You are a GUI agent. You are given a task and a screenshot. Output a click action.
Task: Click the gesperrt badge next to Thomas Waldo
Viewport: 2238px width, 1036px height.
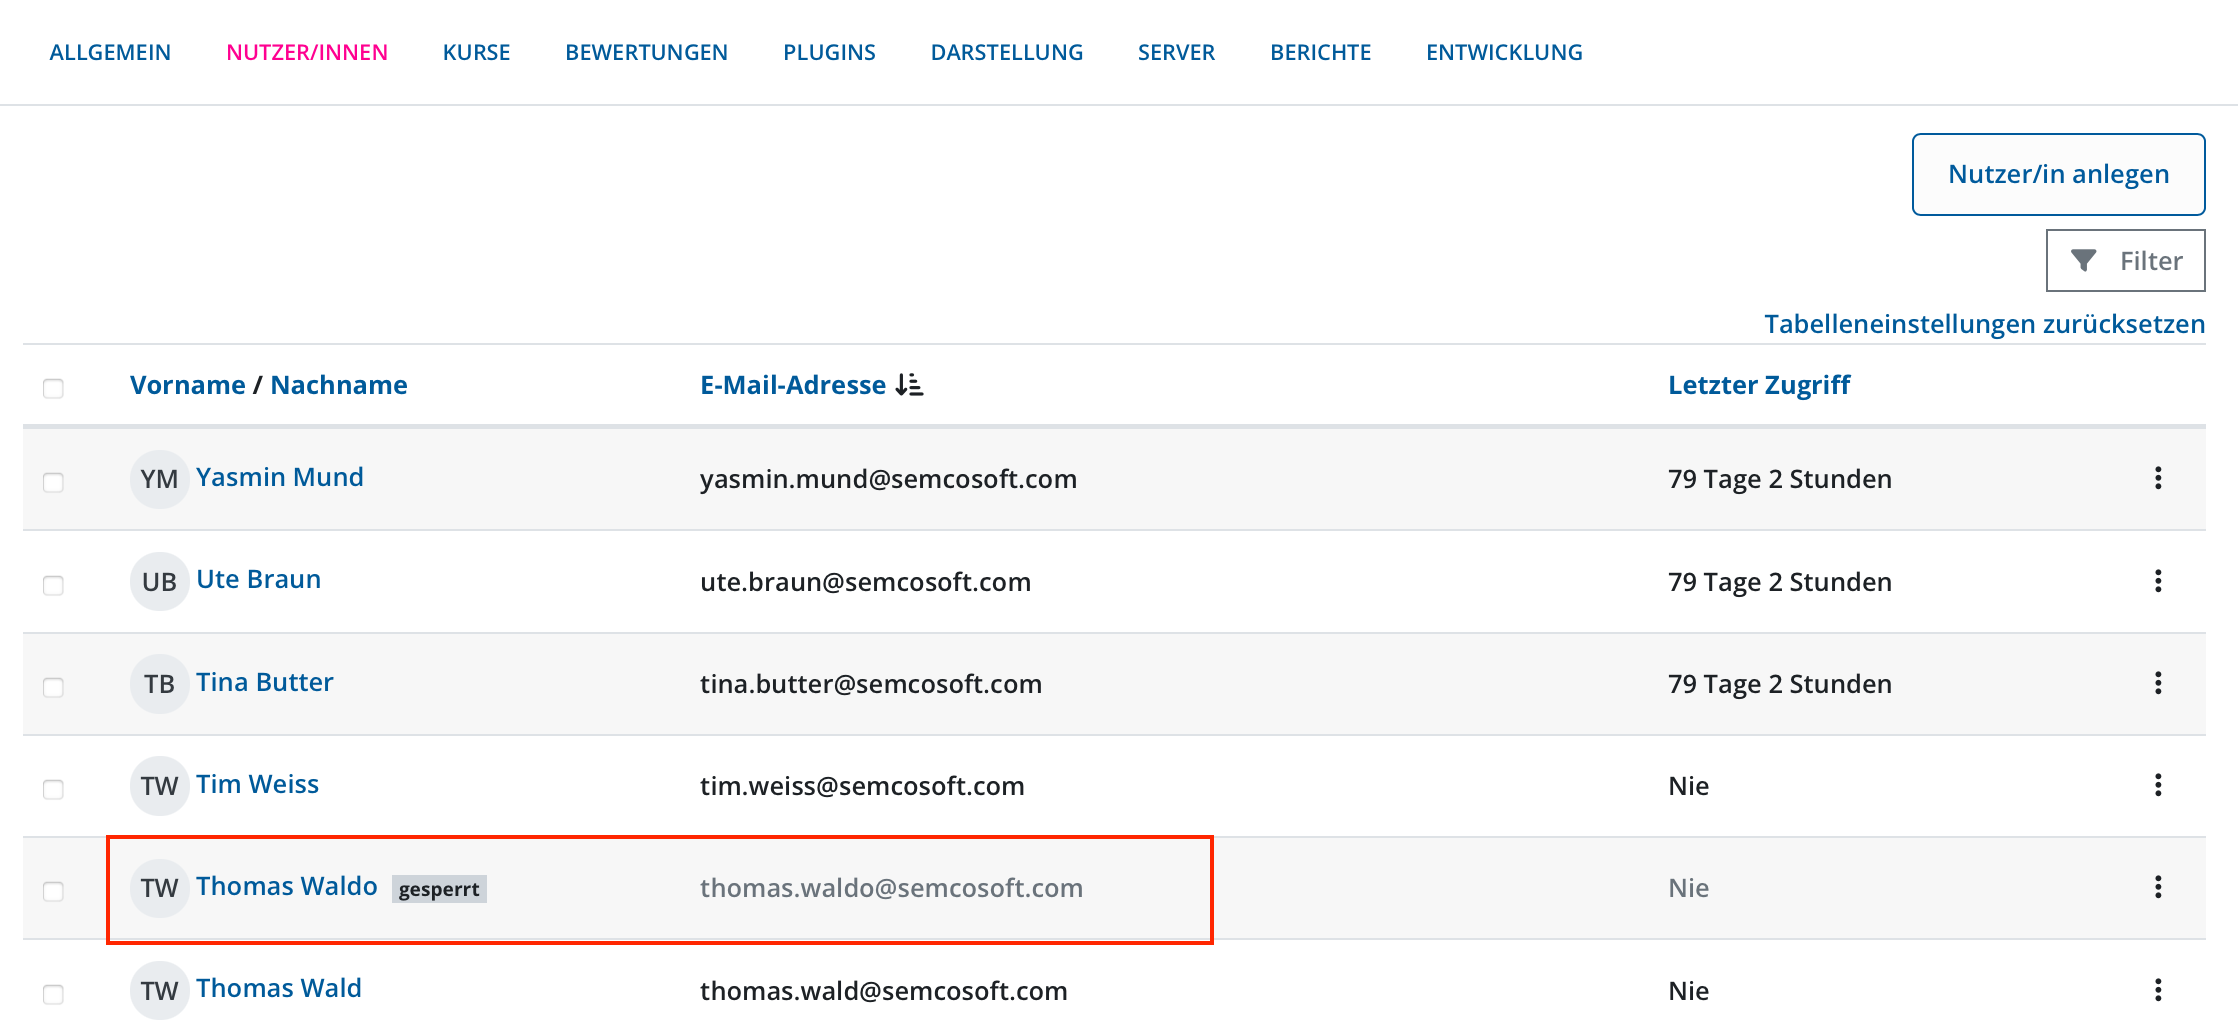(x=440, y=888)
